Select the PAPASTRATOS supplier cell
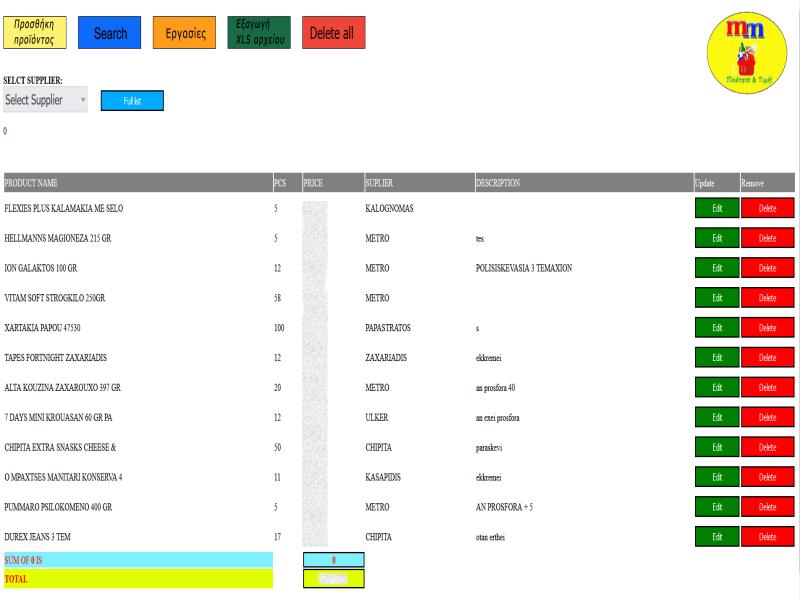Screen dimensions: 800x600 tap(388, 328)
